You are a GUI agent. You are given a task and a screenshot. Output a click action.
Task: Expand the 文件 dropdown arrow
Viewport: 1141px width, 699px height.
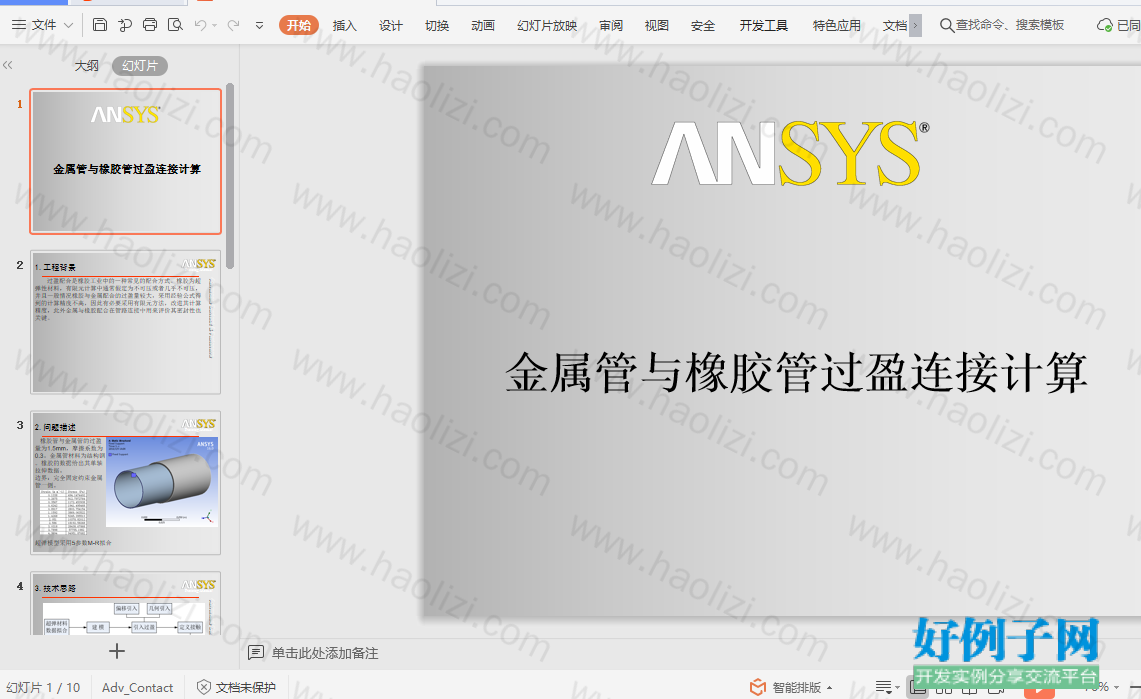(x=68, y=25)
